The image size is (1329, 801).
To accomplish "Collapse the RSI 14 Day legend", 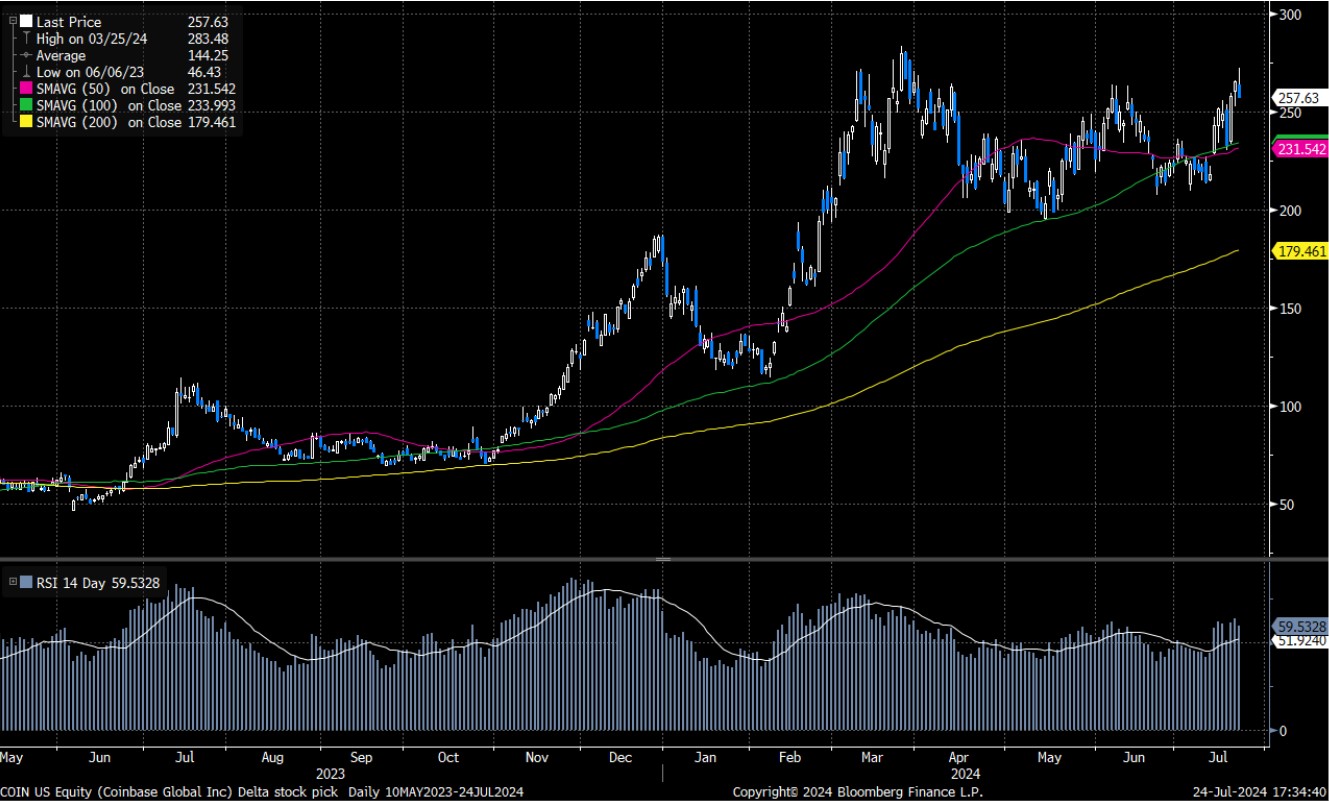I will point(10,582).
